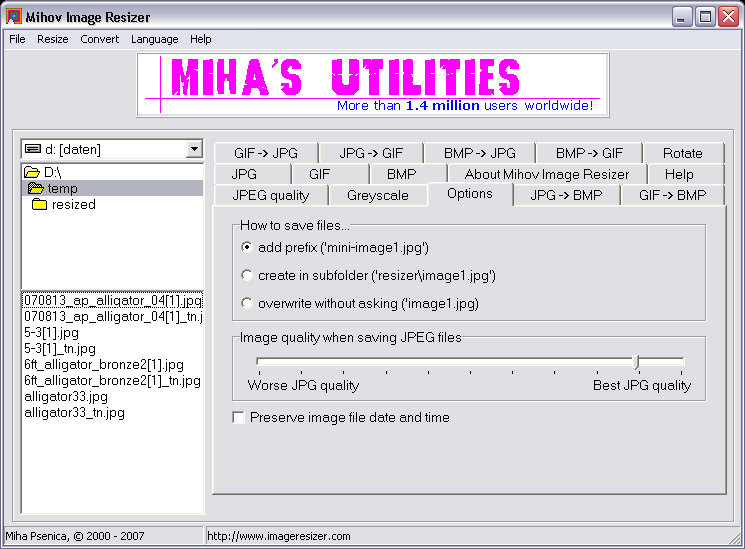The width and height of the screenshot is (745, 549).
Task: Switch to the BMP -> GIF tab
Action: 589,153
